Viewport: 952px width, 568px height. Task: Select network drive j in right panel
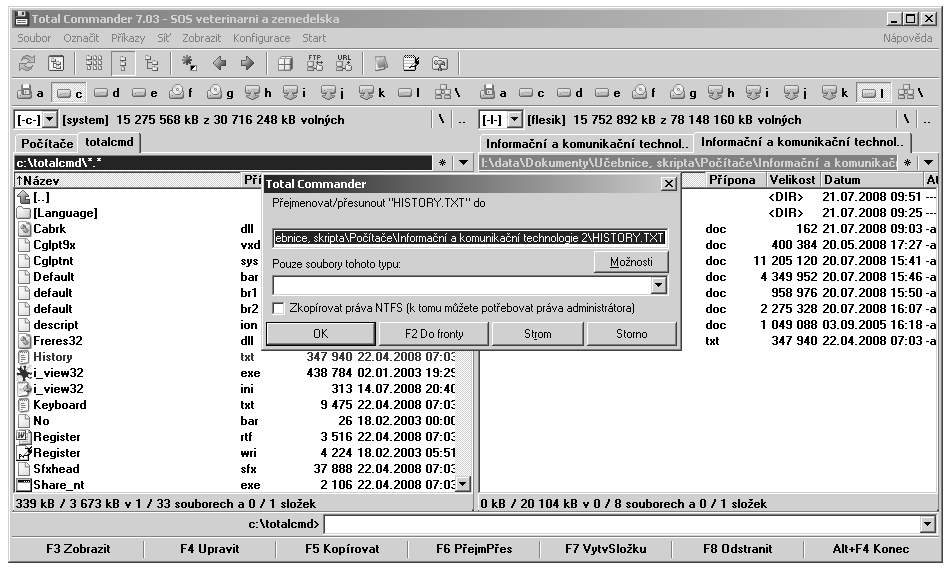pos(795,93)
